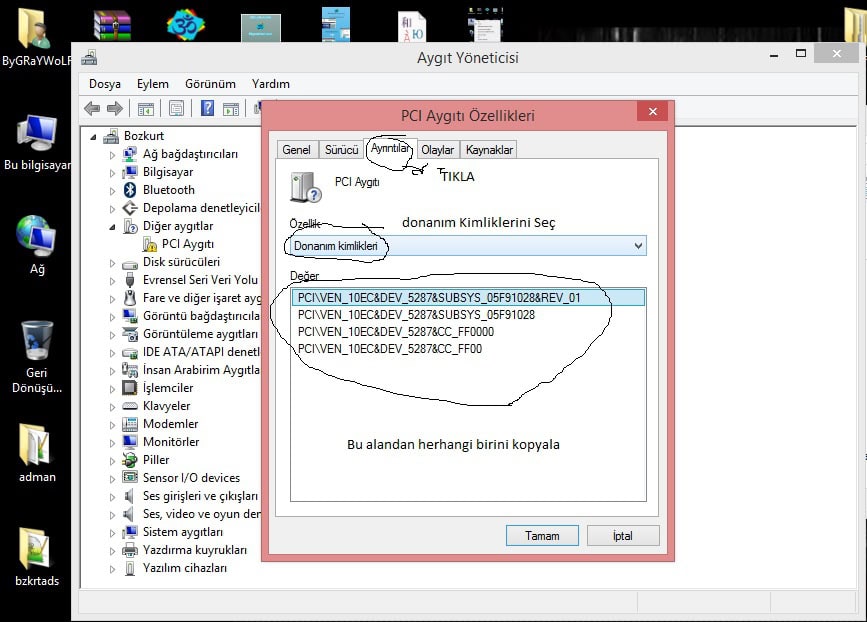This screenshot has width=867, height=622.
Task: Click the Diğer aygıtlar unknown device icon
Action: click(x=130, y=226)
